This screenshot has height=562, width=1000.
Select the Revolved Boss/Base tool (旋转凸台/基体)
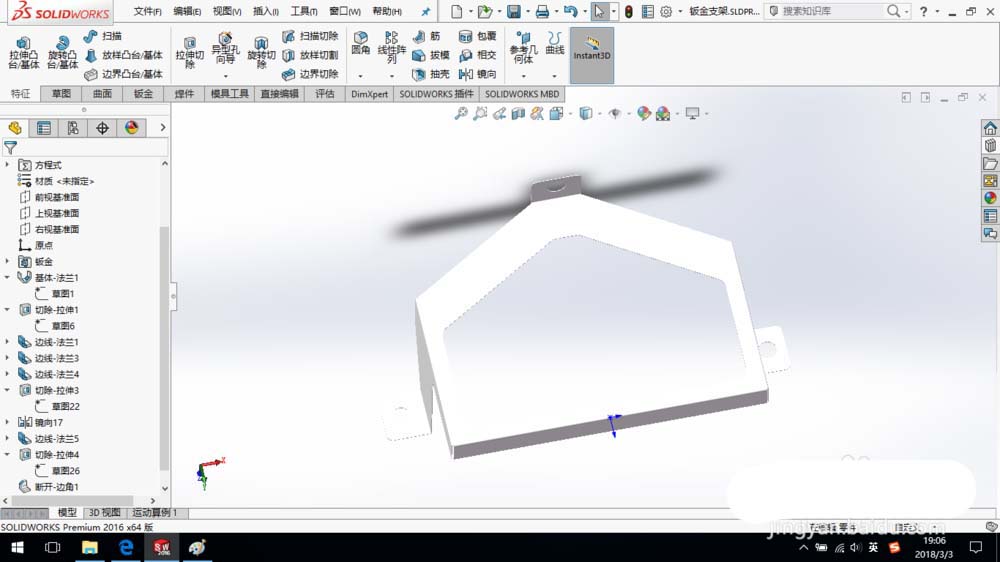pos(62,52)
